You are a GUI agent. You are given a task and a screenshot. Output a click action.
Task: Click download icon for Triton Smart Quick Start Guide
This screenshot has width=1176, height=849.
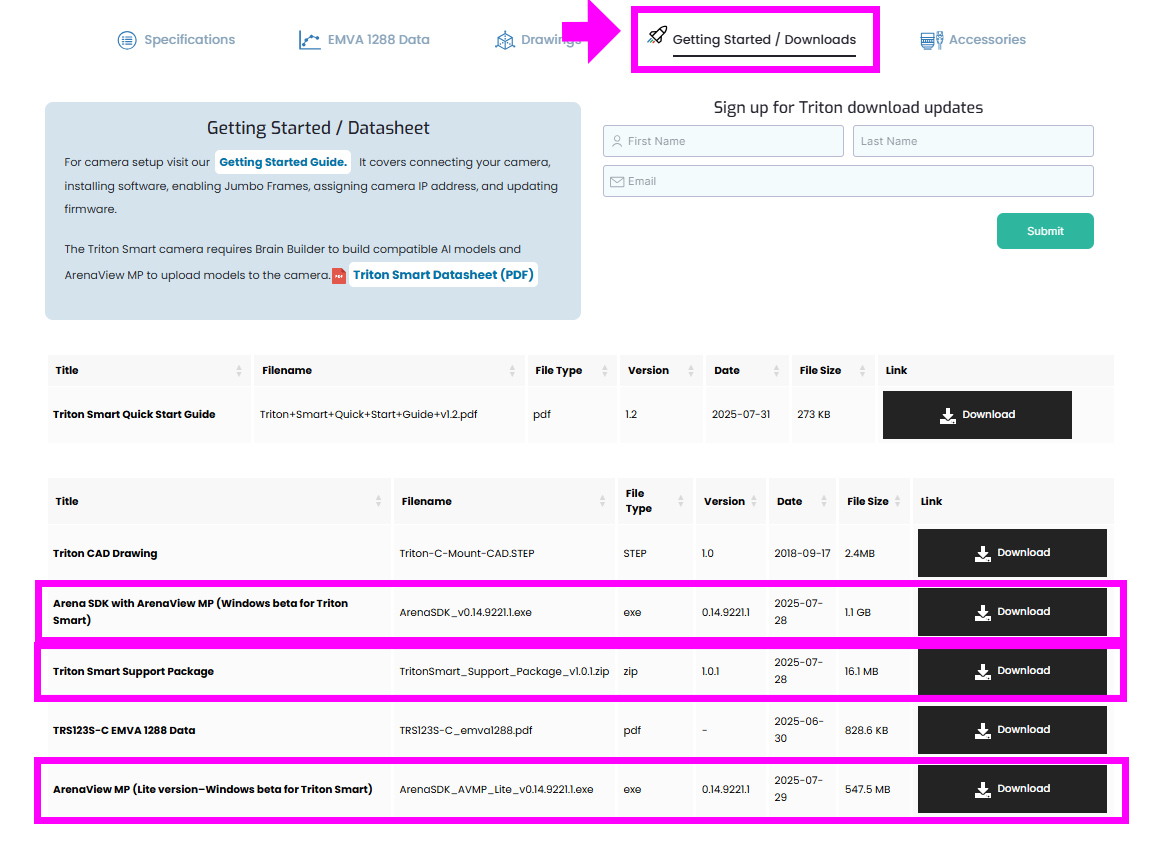click(947, 415)
